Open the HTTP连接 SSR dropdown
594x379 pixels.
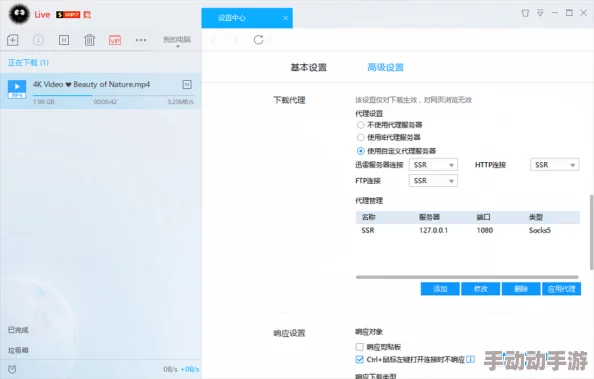(x=554, y=165)
